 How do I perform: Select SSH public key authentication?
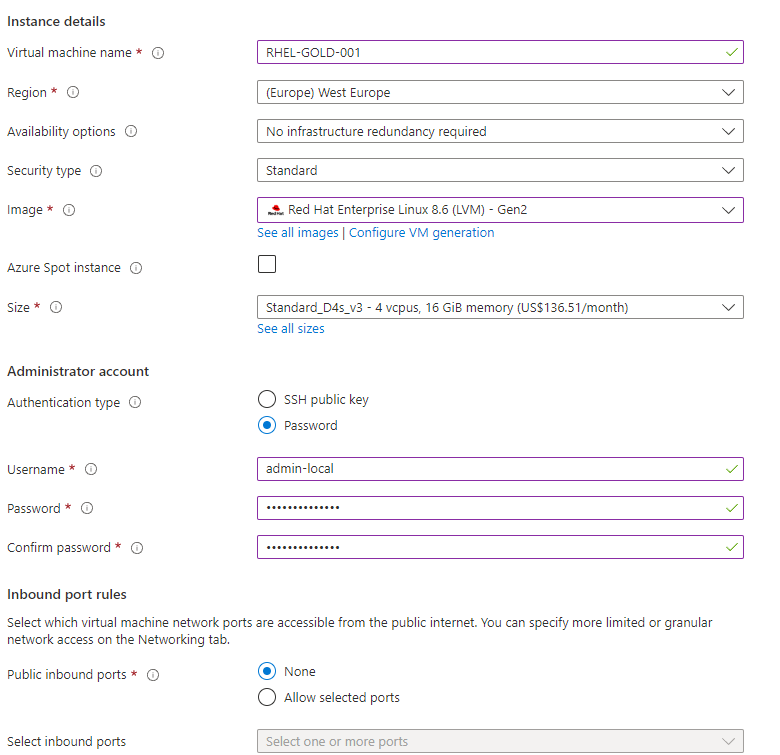click(267, 399)
